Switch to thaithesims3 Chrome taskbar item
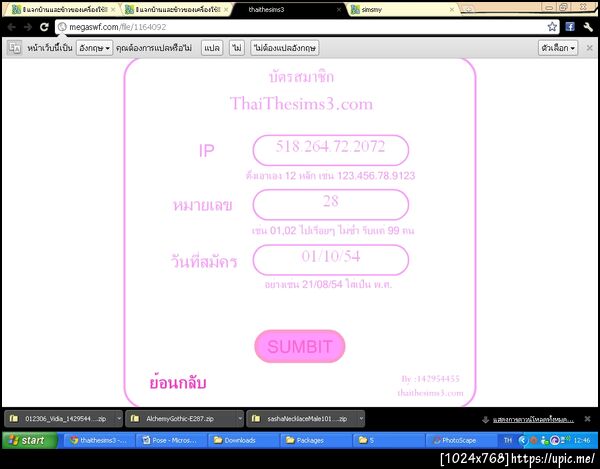 pyautogui.click(x=98, y=440)
